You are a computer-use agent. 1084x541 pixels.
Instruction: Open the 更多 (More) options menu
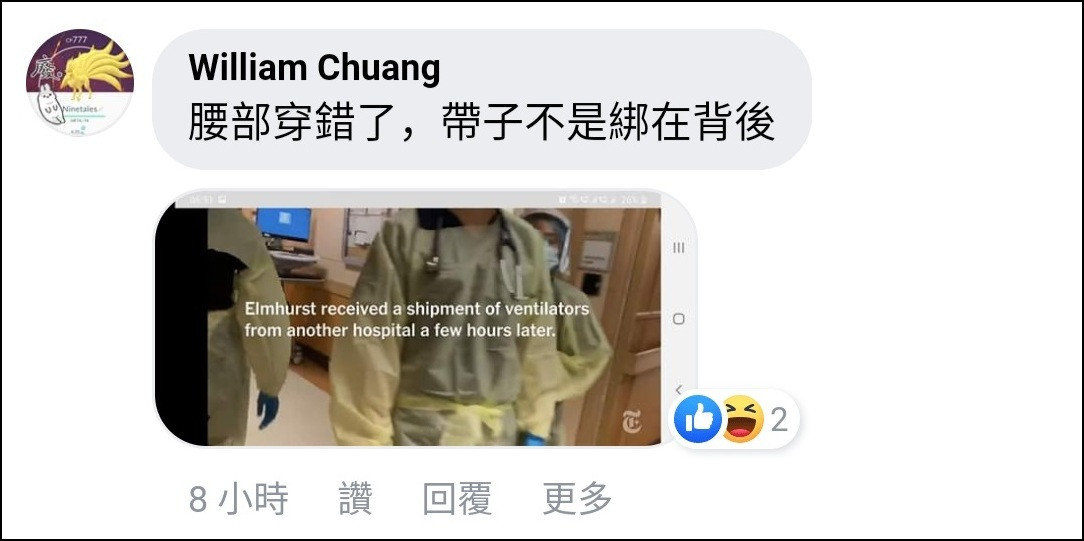578,498
